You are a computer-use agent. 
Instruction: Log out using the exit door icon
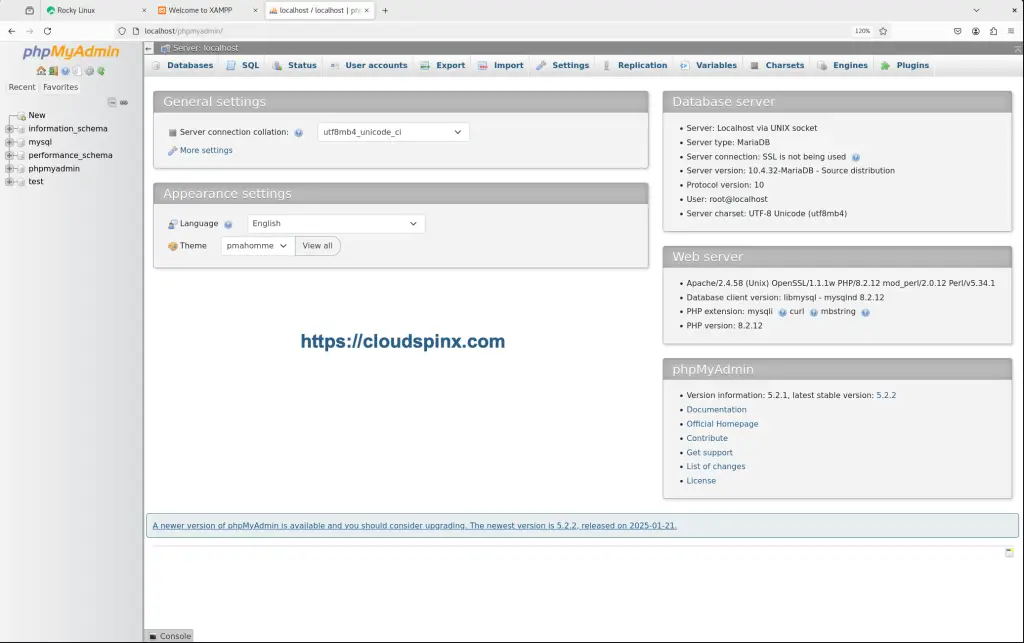[x=53, y=71]
